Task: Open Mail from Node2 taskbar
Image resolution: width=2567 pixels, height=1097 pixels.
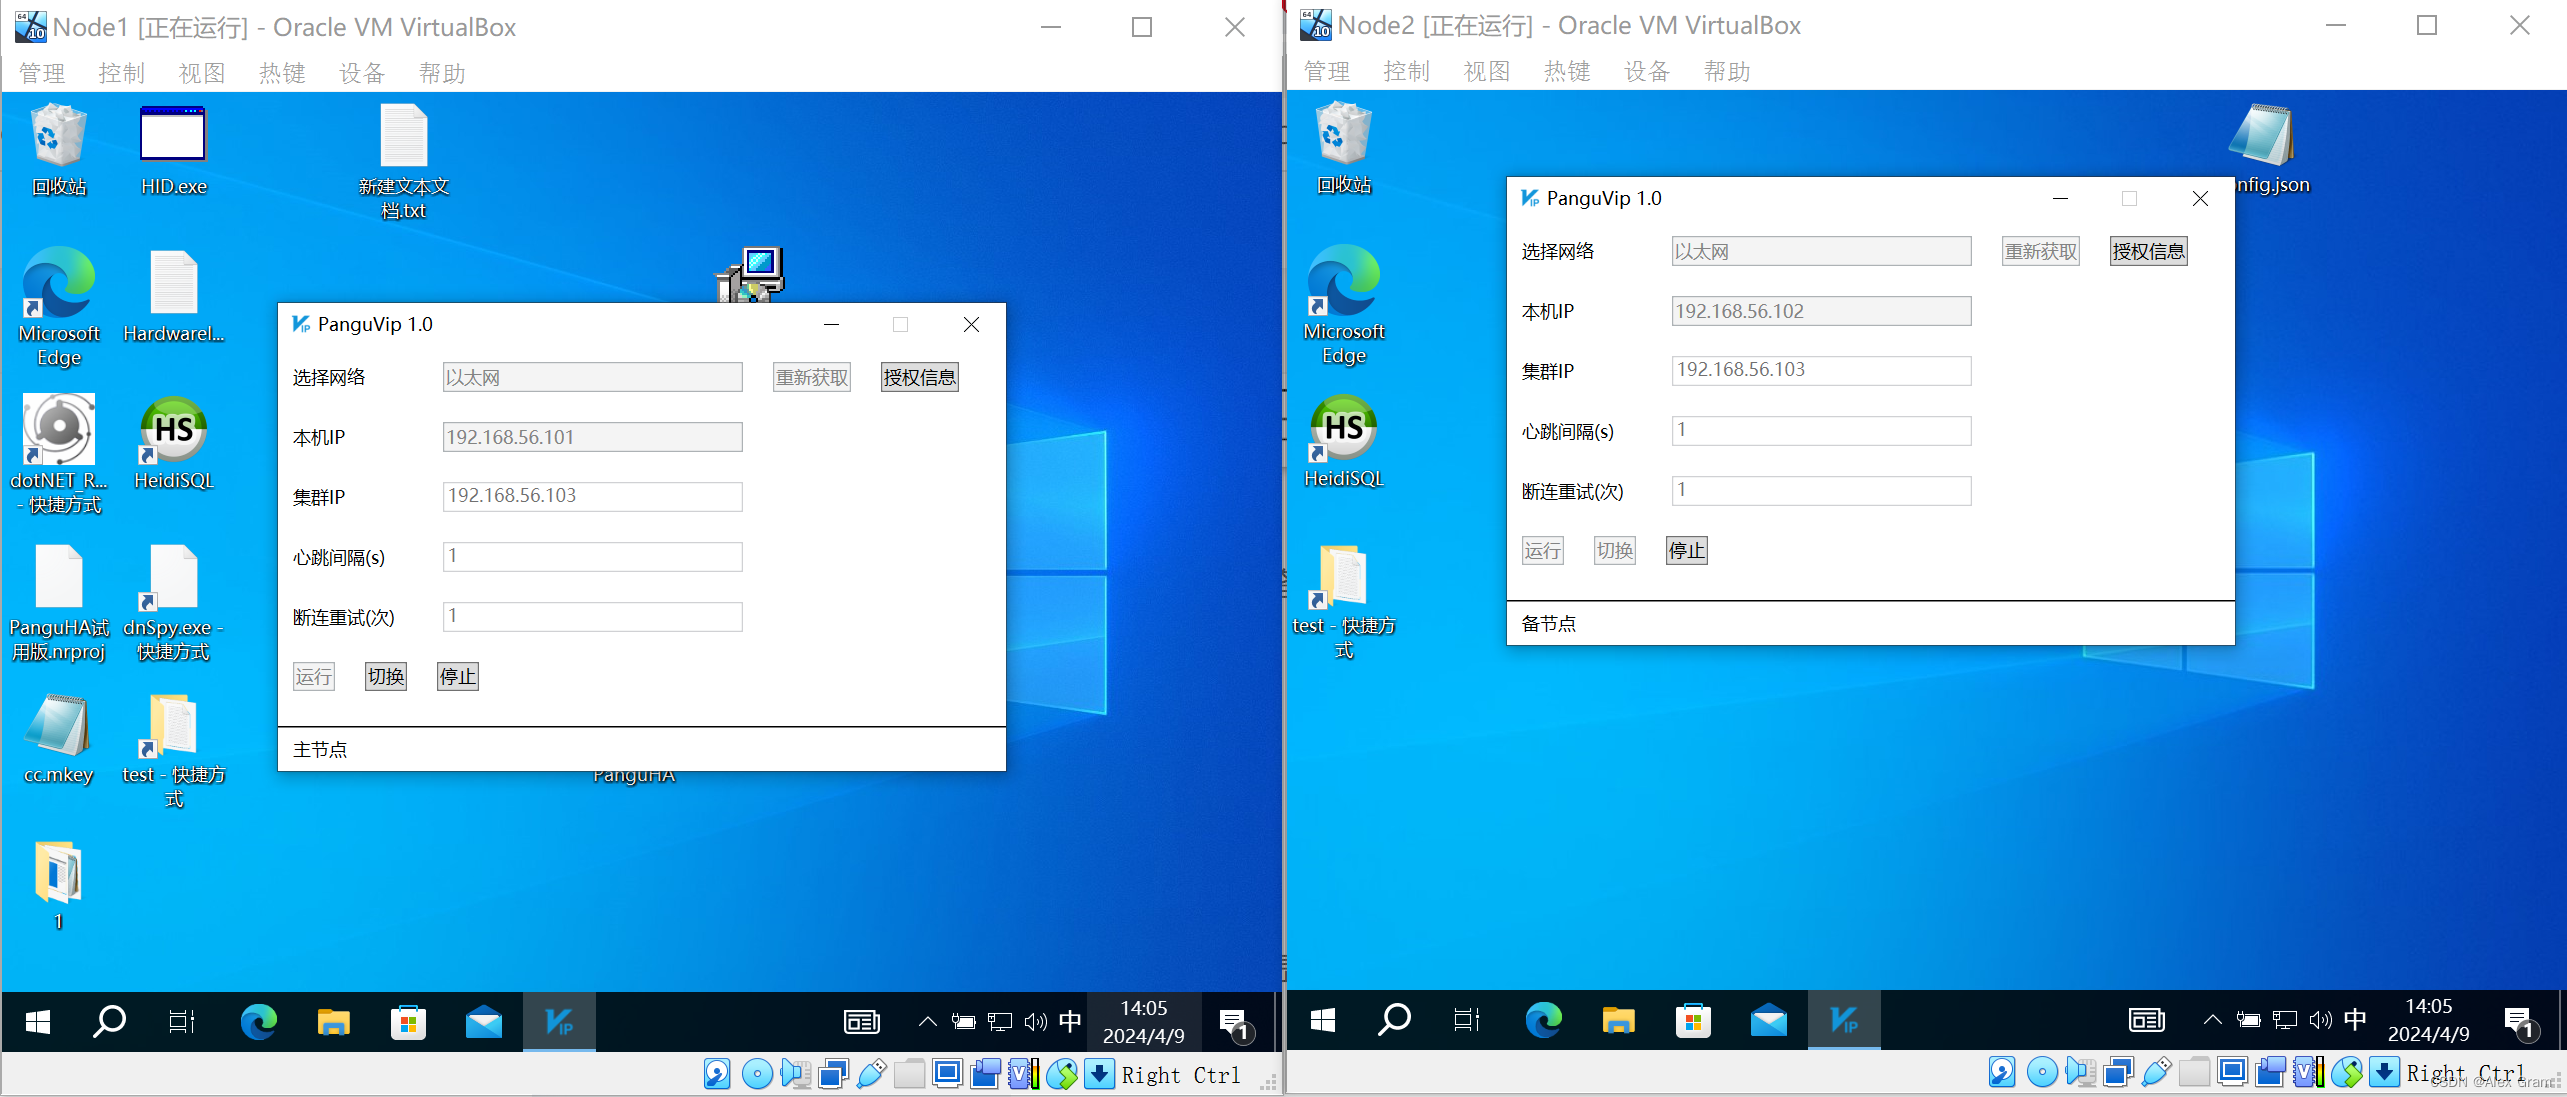Action: [x=1768, y=1019]
